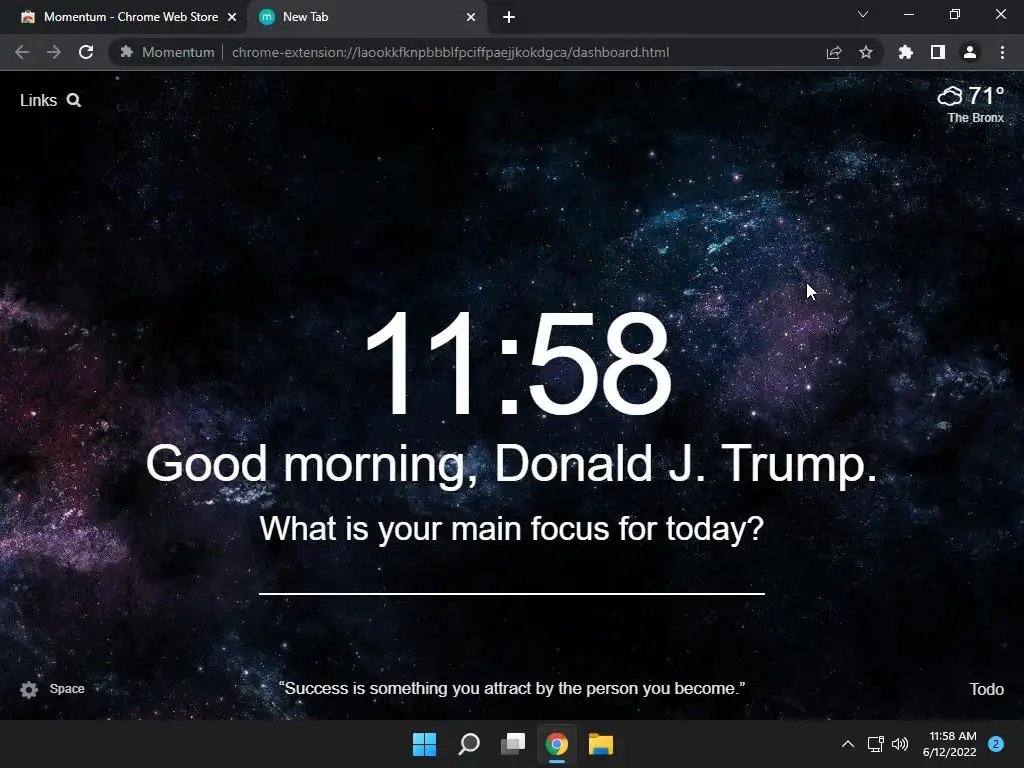The width and height of the screenshot is (1024, 768).
Task: Open the Extensions puzzle menu
Action: pyautogui.click(x=905, y=52)
